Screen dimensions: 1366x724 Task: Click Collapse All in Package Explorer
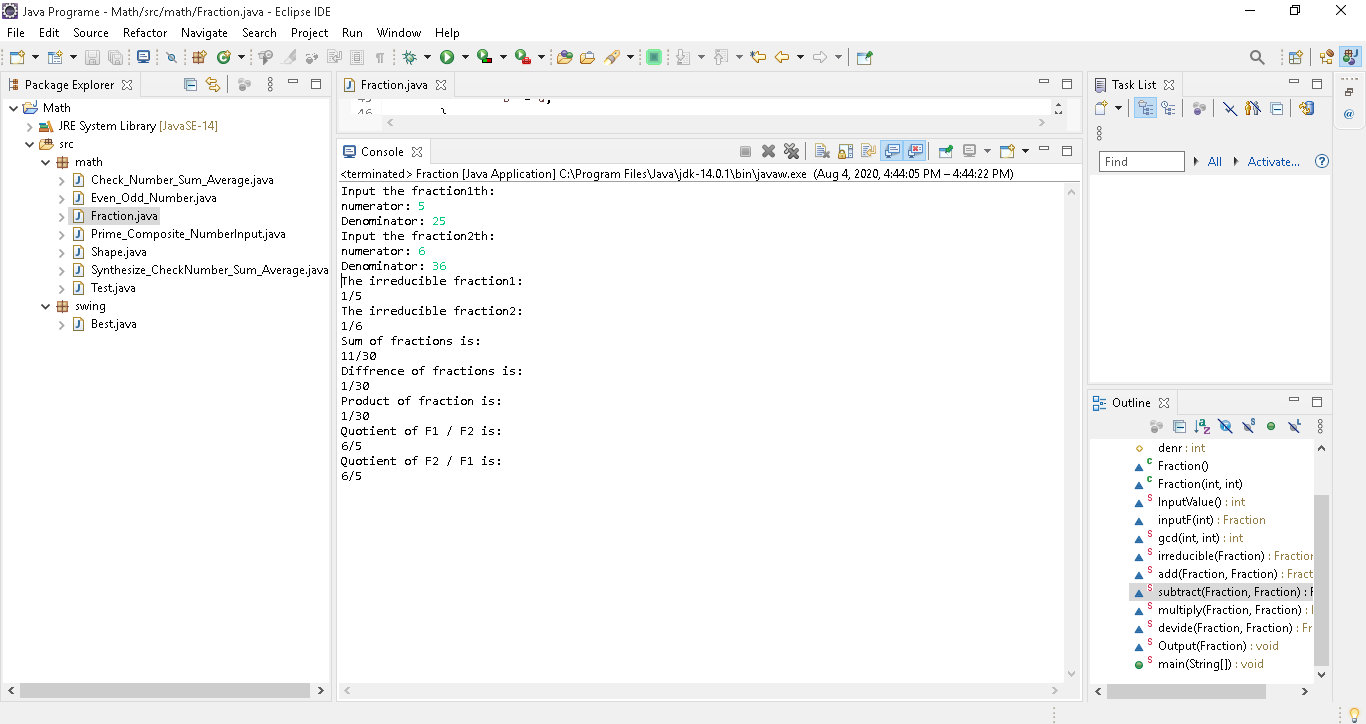(190, 84)
